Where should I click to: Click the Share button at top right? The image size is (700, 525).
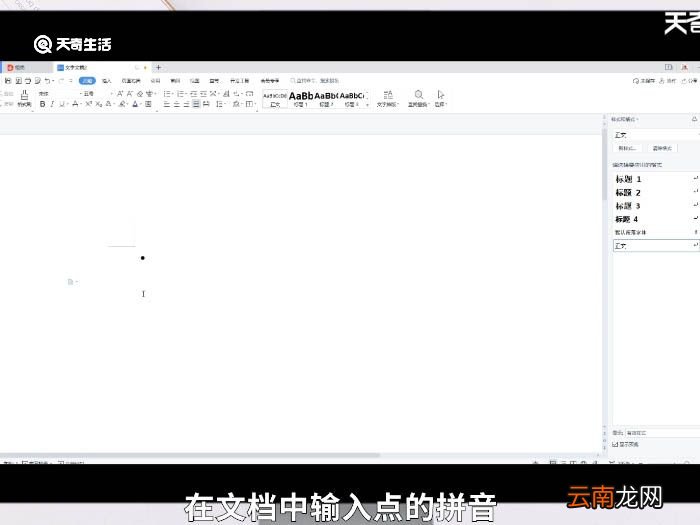pos(690,81)
